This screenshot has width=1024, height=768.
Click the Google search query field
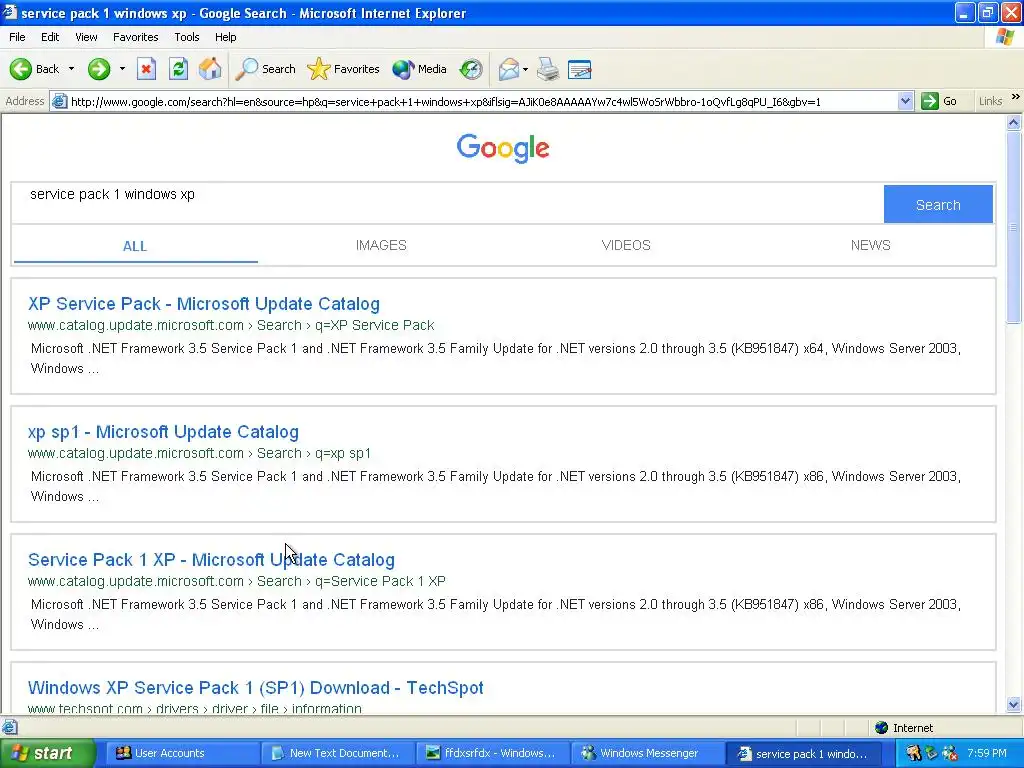click(447, 204)
